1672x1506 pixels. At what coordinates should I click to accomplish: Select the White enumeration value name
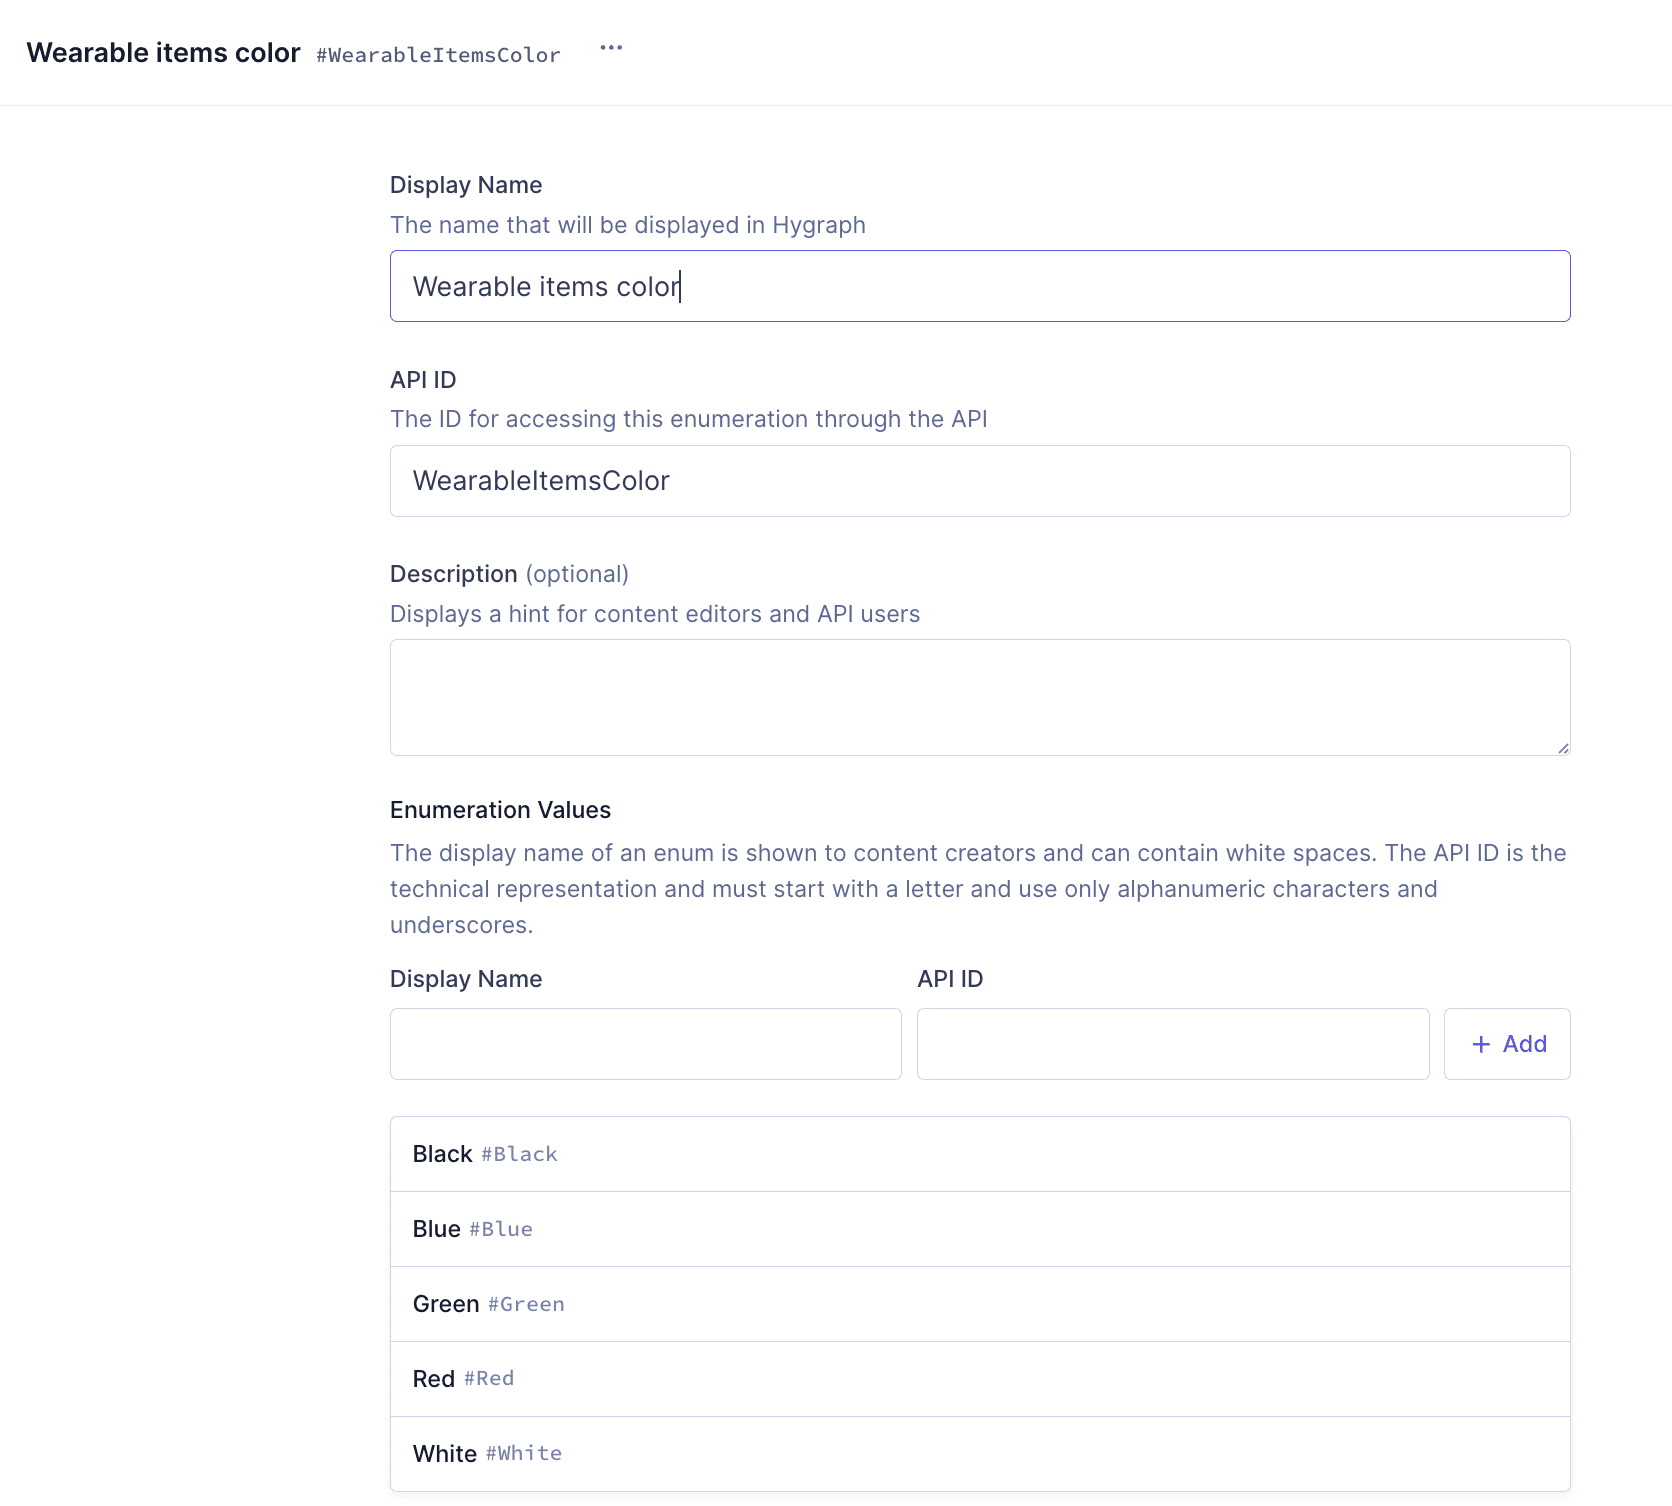pyautogui.click(x=445, y=1454)
